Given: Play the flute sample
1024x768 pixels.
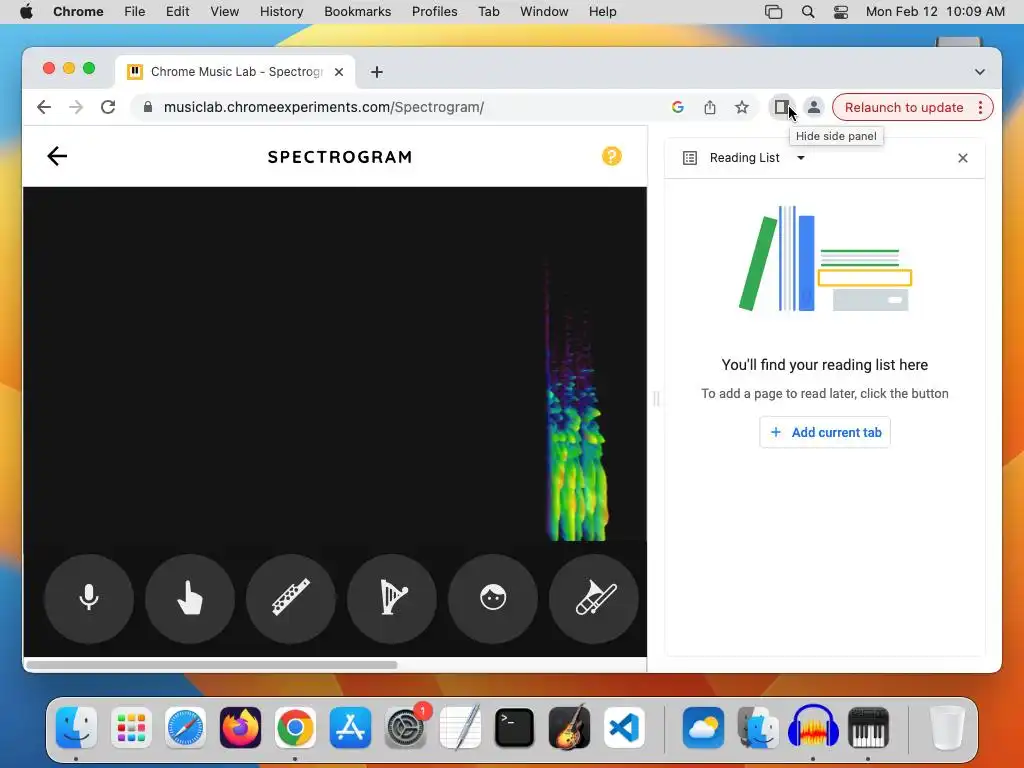Looking at the screenshot, I should (291, 598).
